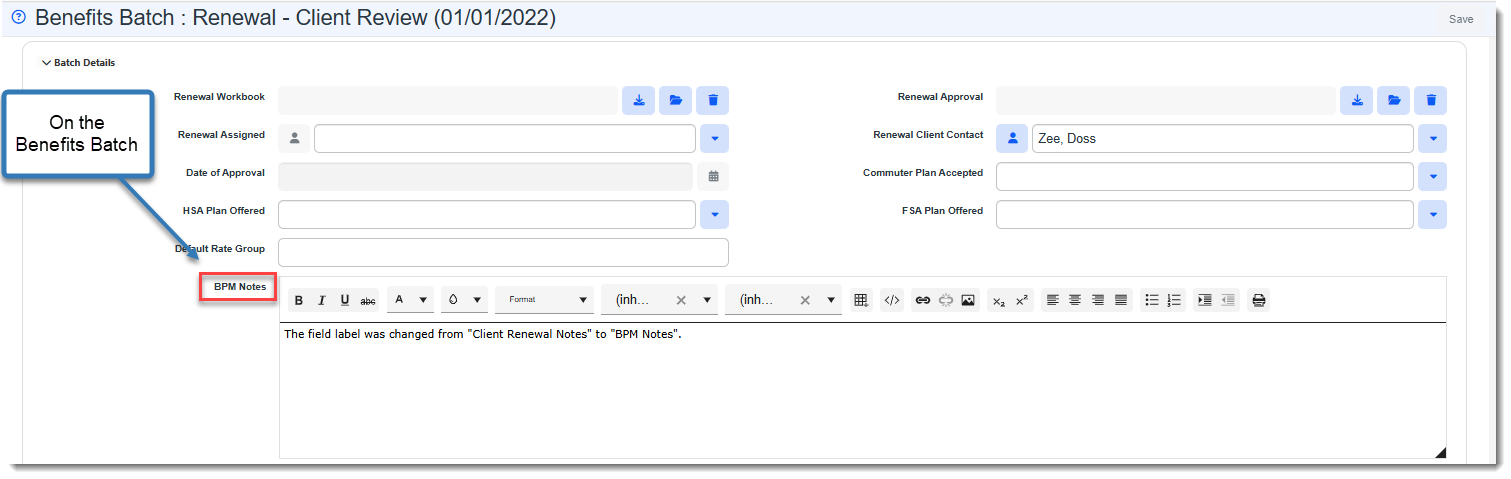Open the Commuter Plan Accepted dropdown
Viewport: 1511px width, 479px height.
[1431, 176]
